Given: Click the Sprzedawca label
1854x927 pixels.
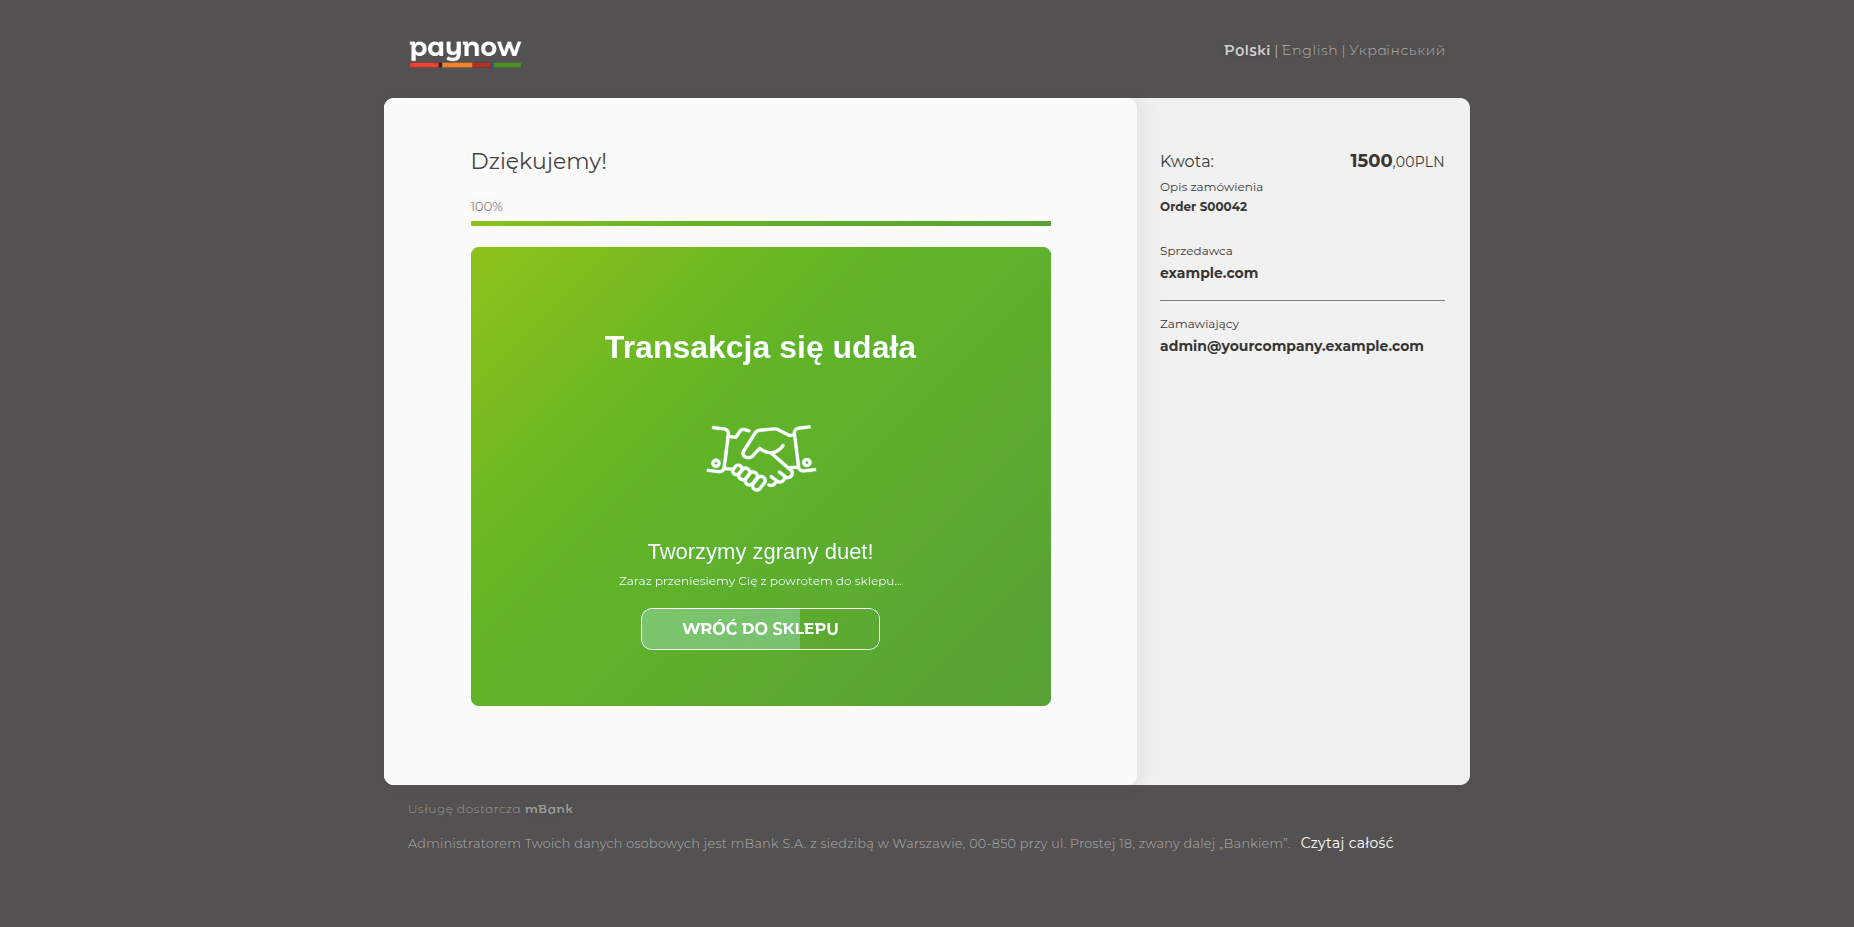Looking at the screenshot, I should pyautogui.click(x=1196, y=251).
